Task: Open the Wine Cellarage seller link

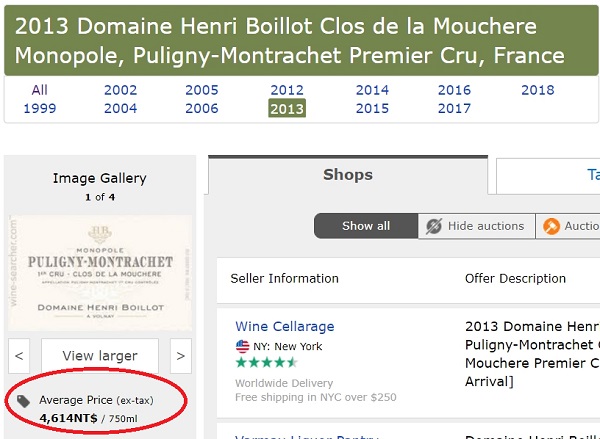Action: 285,326
